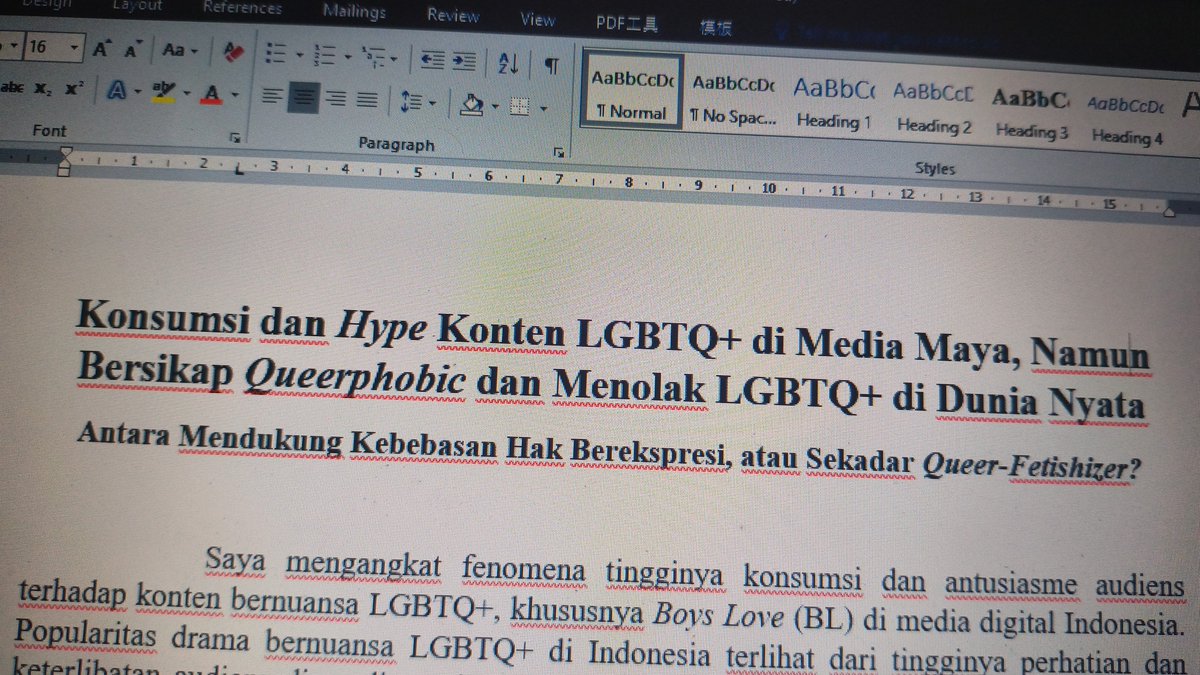Click the word "mengangkat" in first line

click(364, 568)
